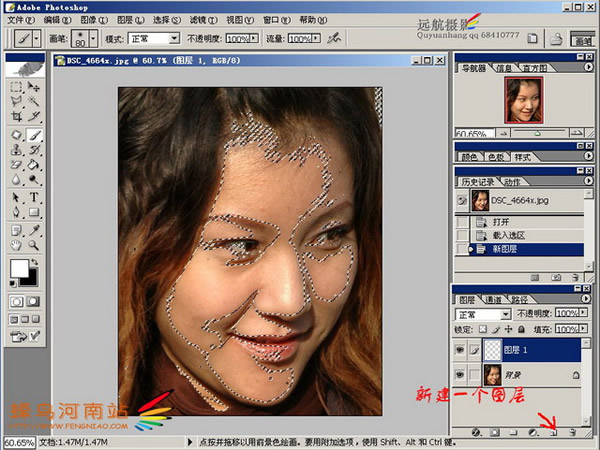Viewport: 600px width, 450px height.
Task: Add a layer mask from Layers panel
Action: (495, 432)
